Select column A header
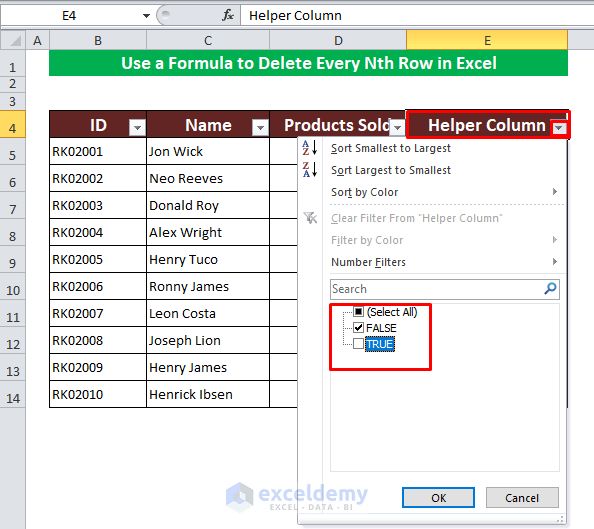Viewport: 594px width, 529px height. pyautogui.click(x=37, y=40)
